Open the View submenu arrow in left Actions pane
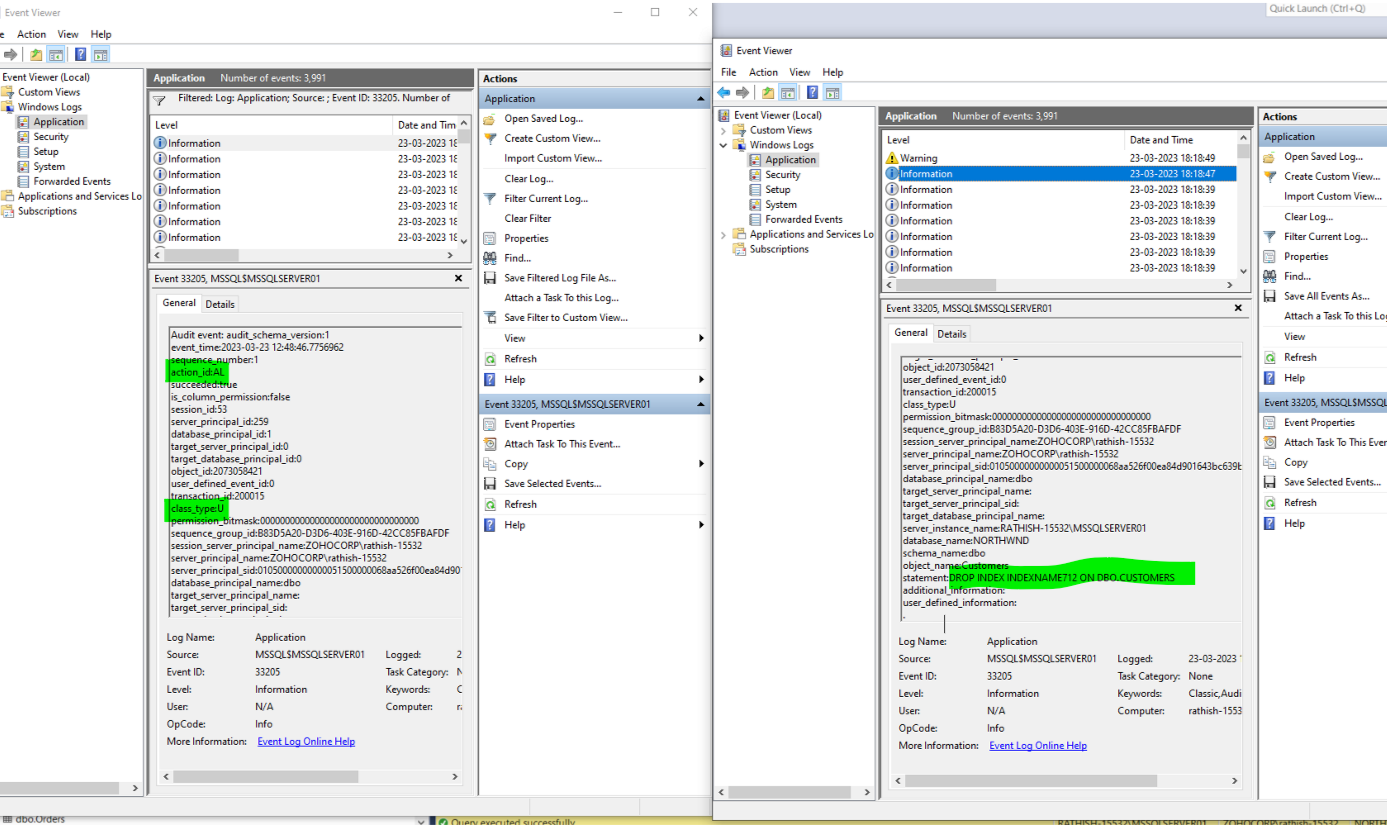The image size is (1387, 826). click(x=701, y=339)
